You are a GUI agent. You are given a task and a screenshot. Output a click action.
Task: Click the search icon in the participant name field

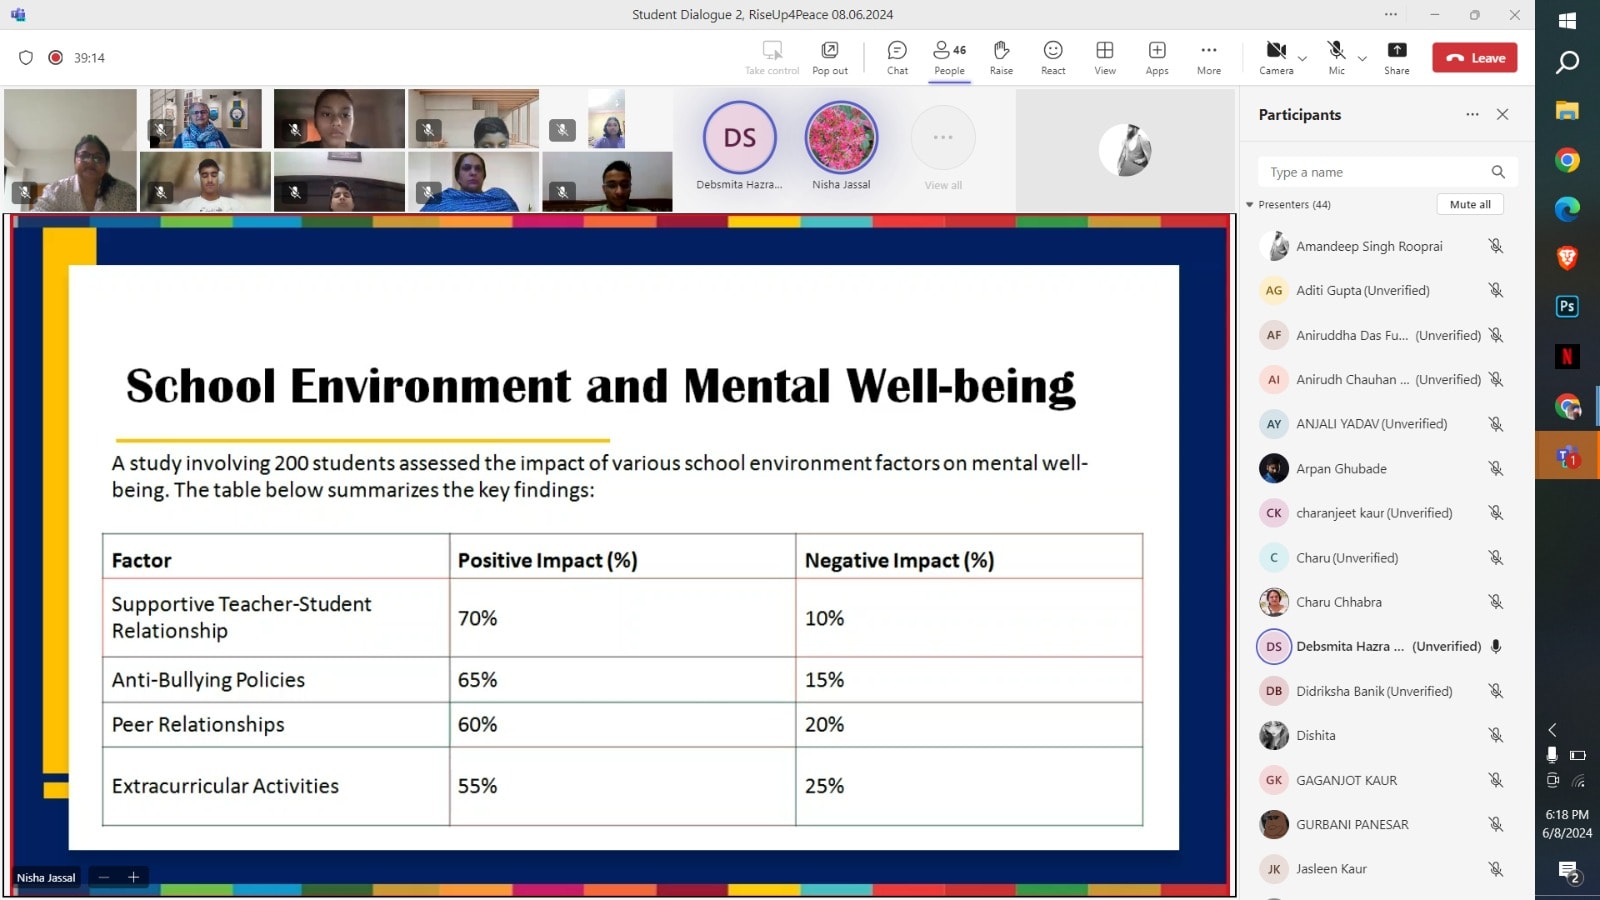(1498, 172)
